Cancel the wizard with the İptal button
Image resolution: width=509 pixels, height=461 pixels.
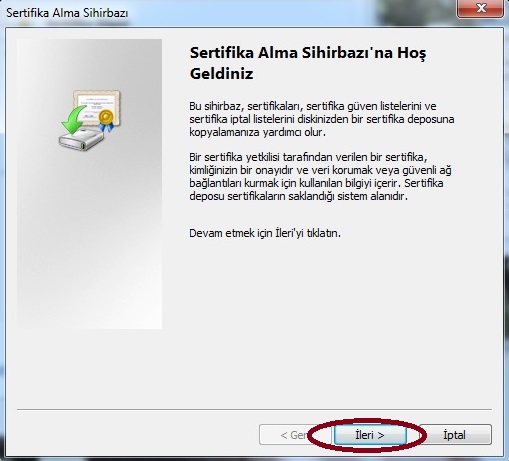pyautogui.click(x=455, y=435)
